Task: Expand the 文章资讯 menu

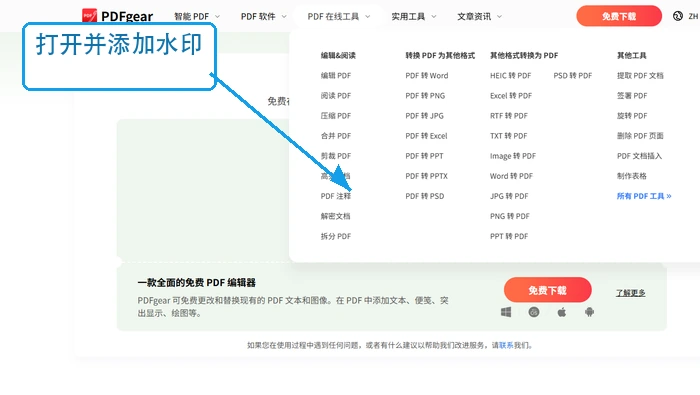Action: 479,17
